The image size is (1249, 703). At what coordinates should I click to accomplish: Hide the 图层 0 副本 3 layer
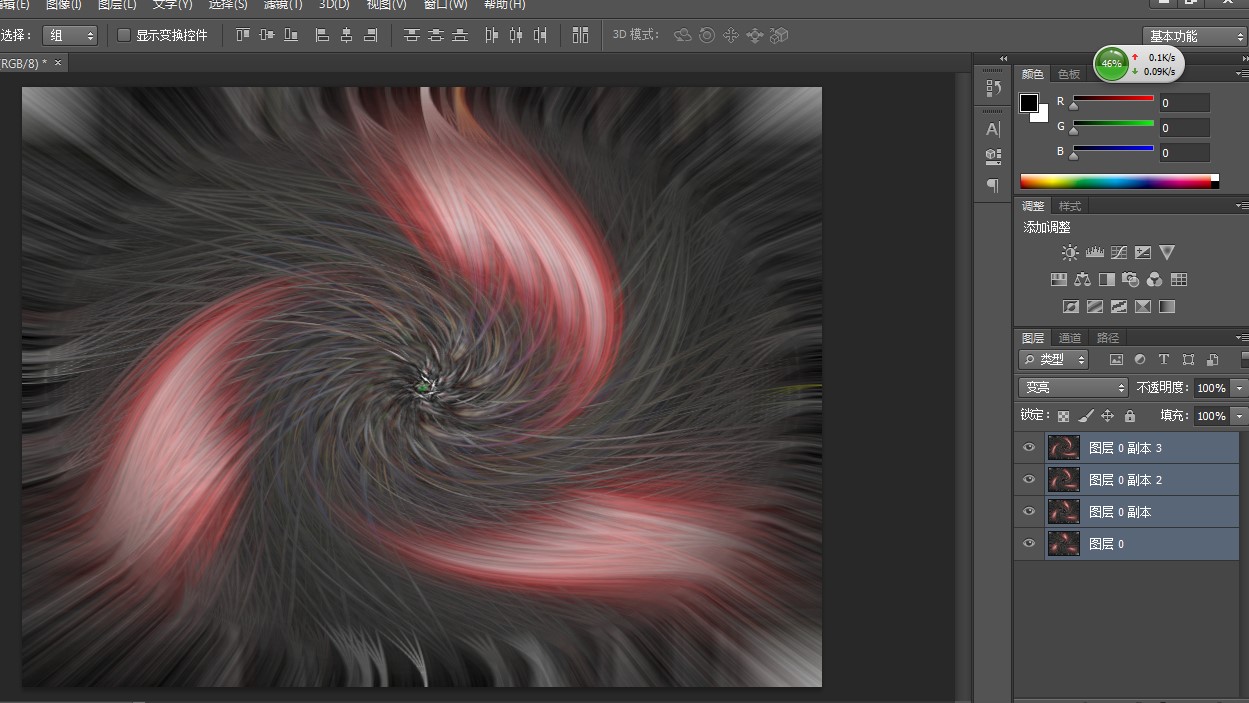pyautogui.click(x=1029, y=448)
